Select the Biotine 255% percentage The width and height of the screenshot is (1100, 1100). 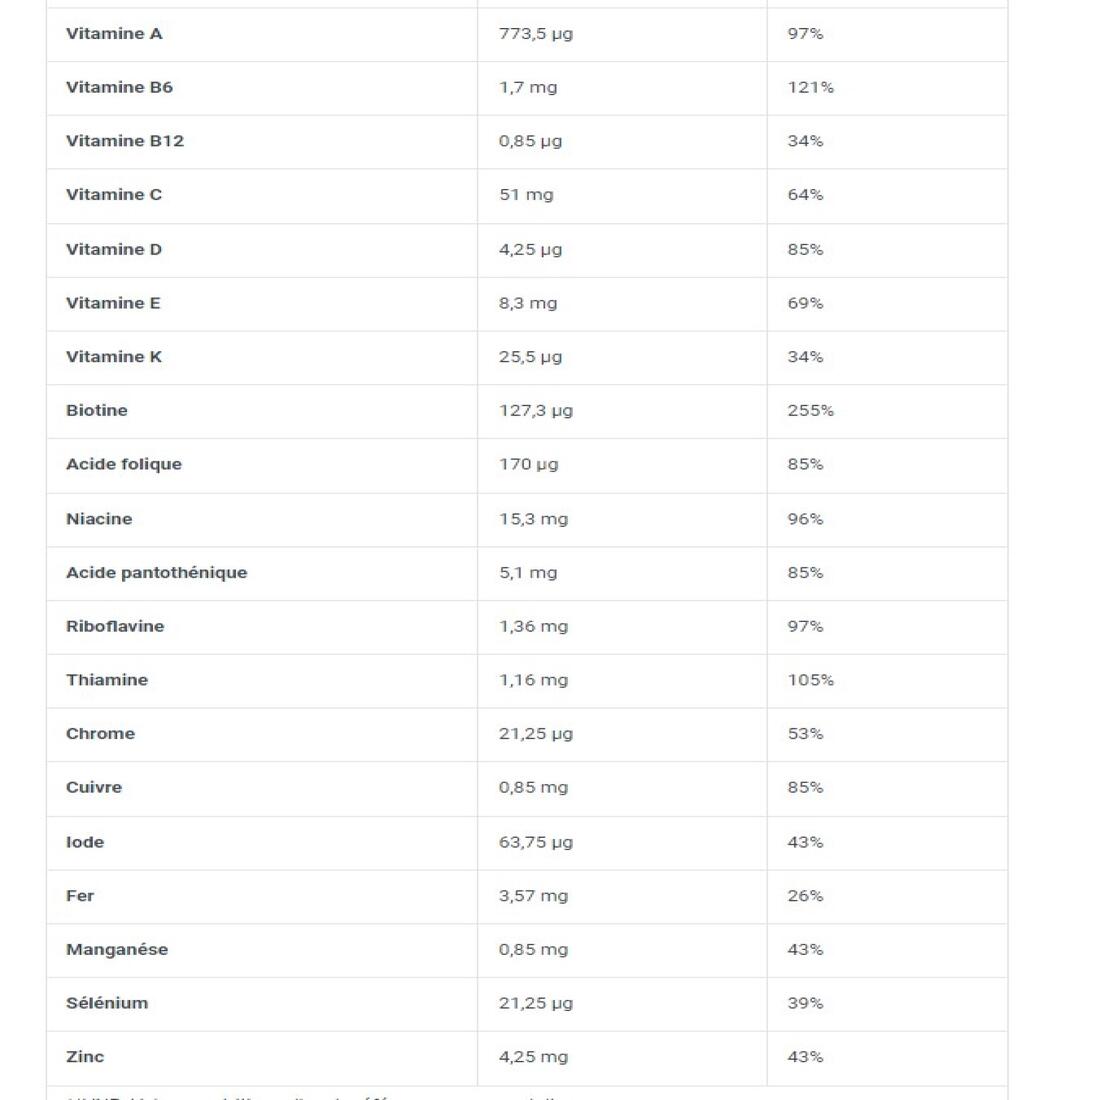810,410
